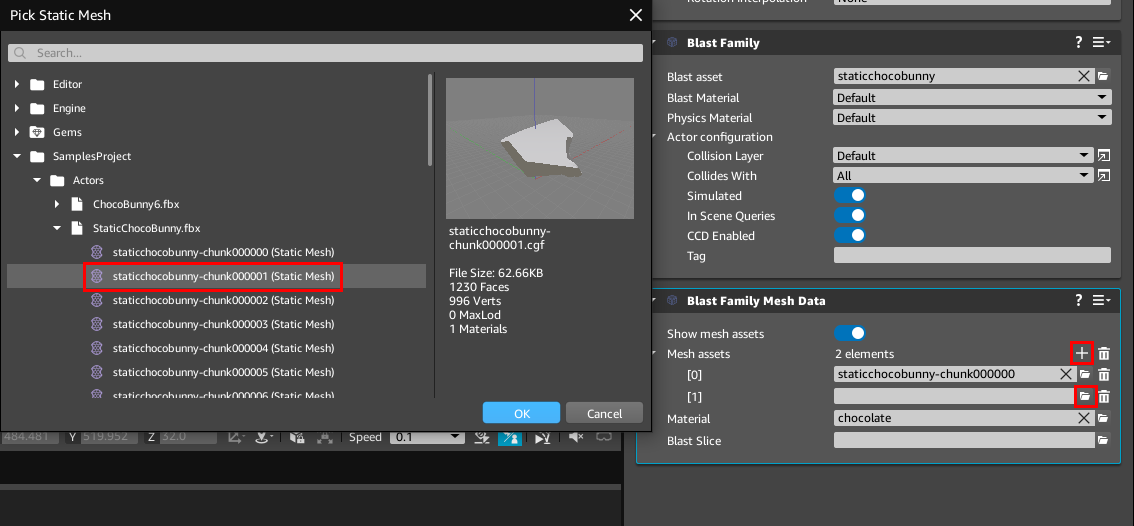Click the Blast Slice field

(963, 440)
